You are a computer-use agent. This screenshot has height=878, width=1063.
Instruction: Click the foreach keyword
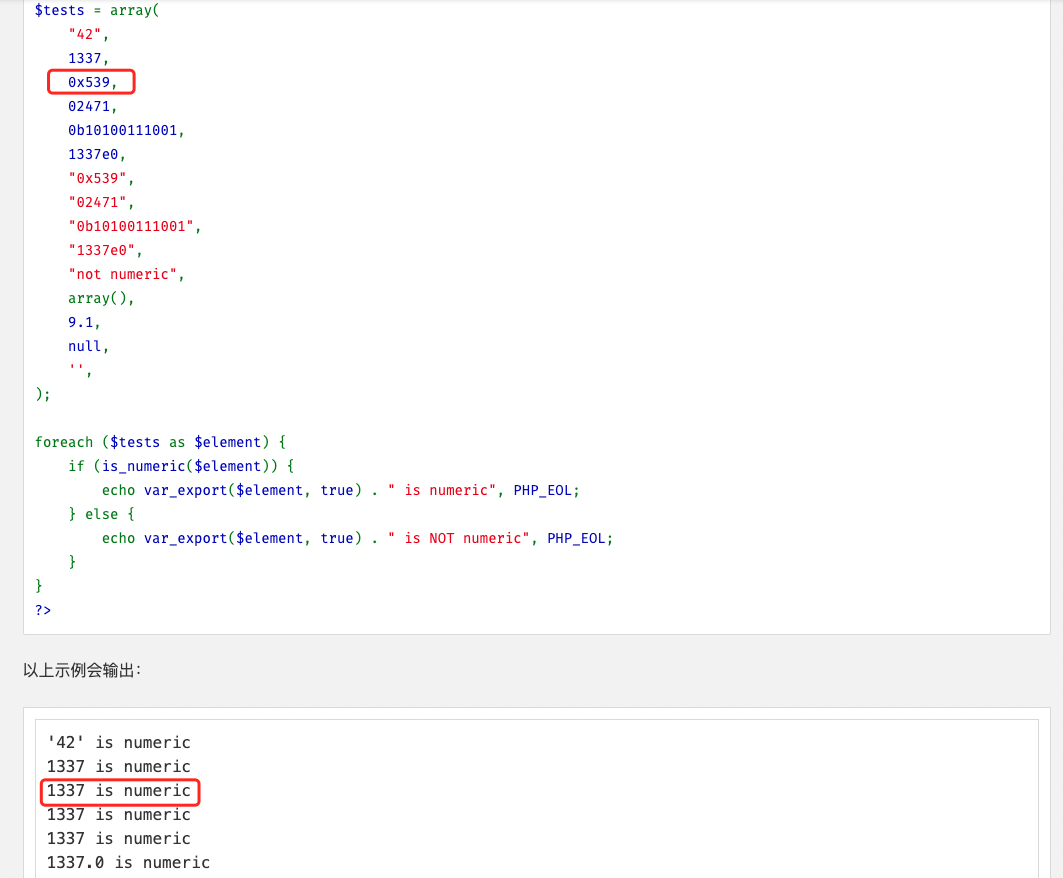tap(64, 442)
